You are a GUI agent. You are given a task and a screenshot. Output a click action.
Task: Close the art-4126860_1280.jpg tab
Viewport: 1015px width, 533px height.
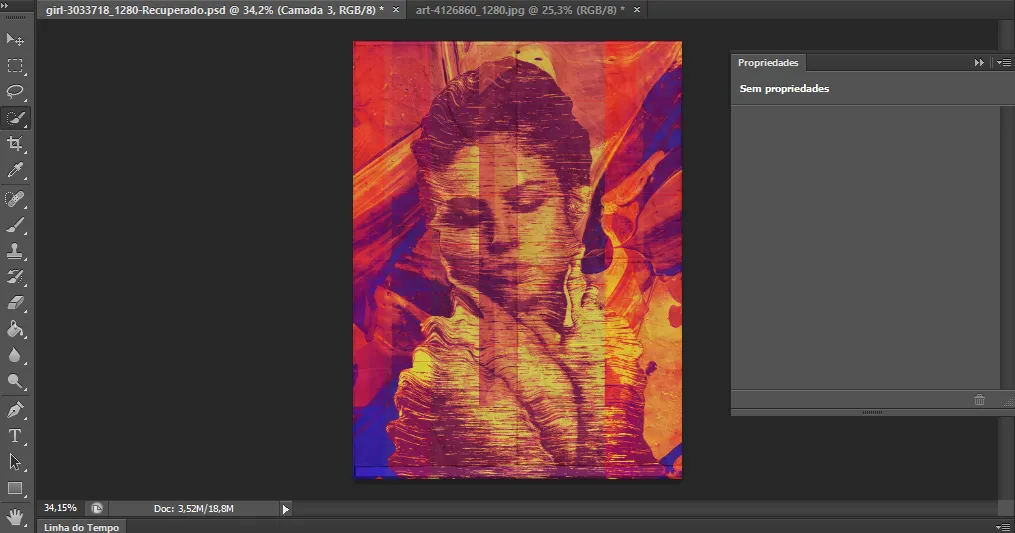(x=637, y=10)
